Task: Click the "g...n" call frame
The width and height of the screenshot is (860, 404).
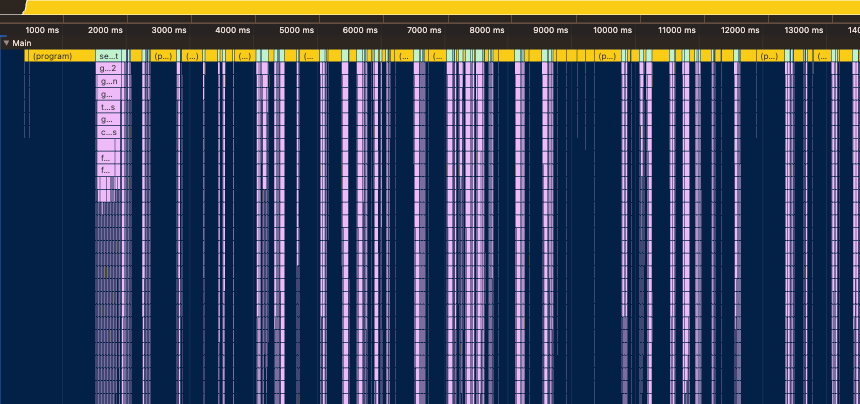Action: click(109, 82)
